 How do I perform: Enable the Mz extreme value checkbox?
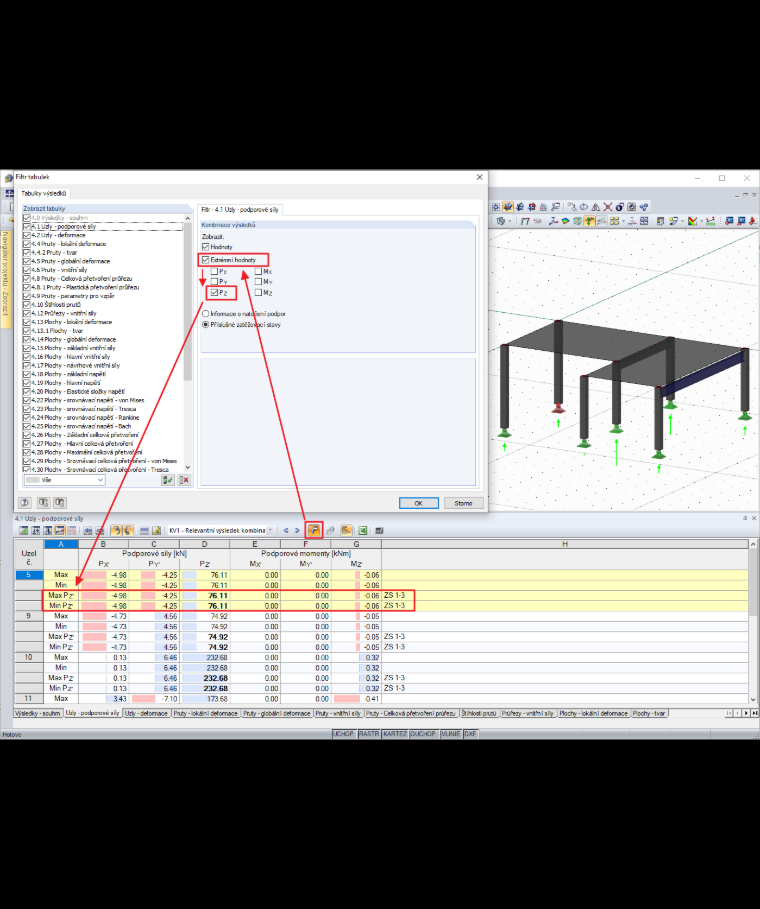pos(258,293)
